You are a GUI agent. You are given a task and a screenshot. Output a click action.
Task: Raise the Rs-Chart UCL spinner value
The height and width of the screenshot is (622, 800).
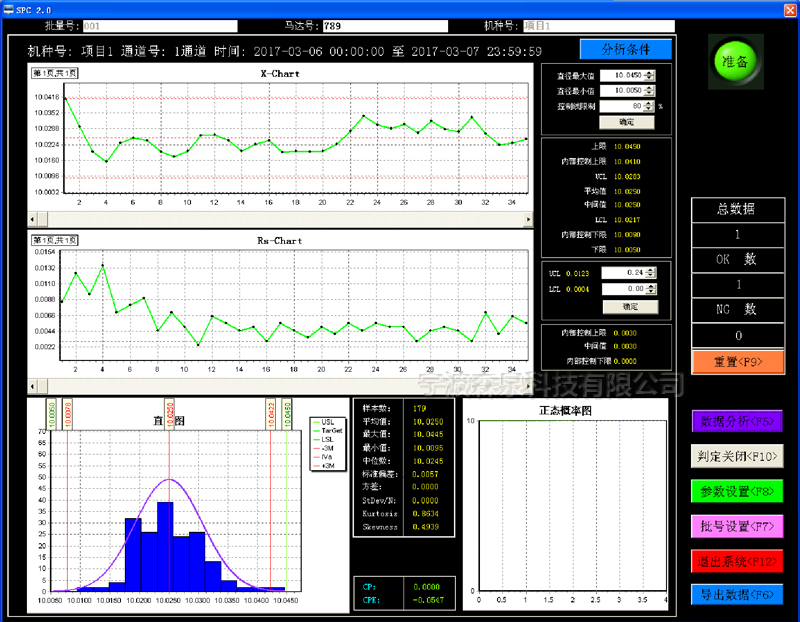[649, 269]
